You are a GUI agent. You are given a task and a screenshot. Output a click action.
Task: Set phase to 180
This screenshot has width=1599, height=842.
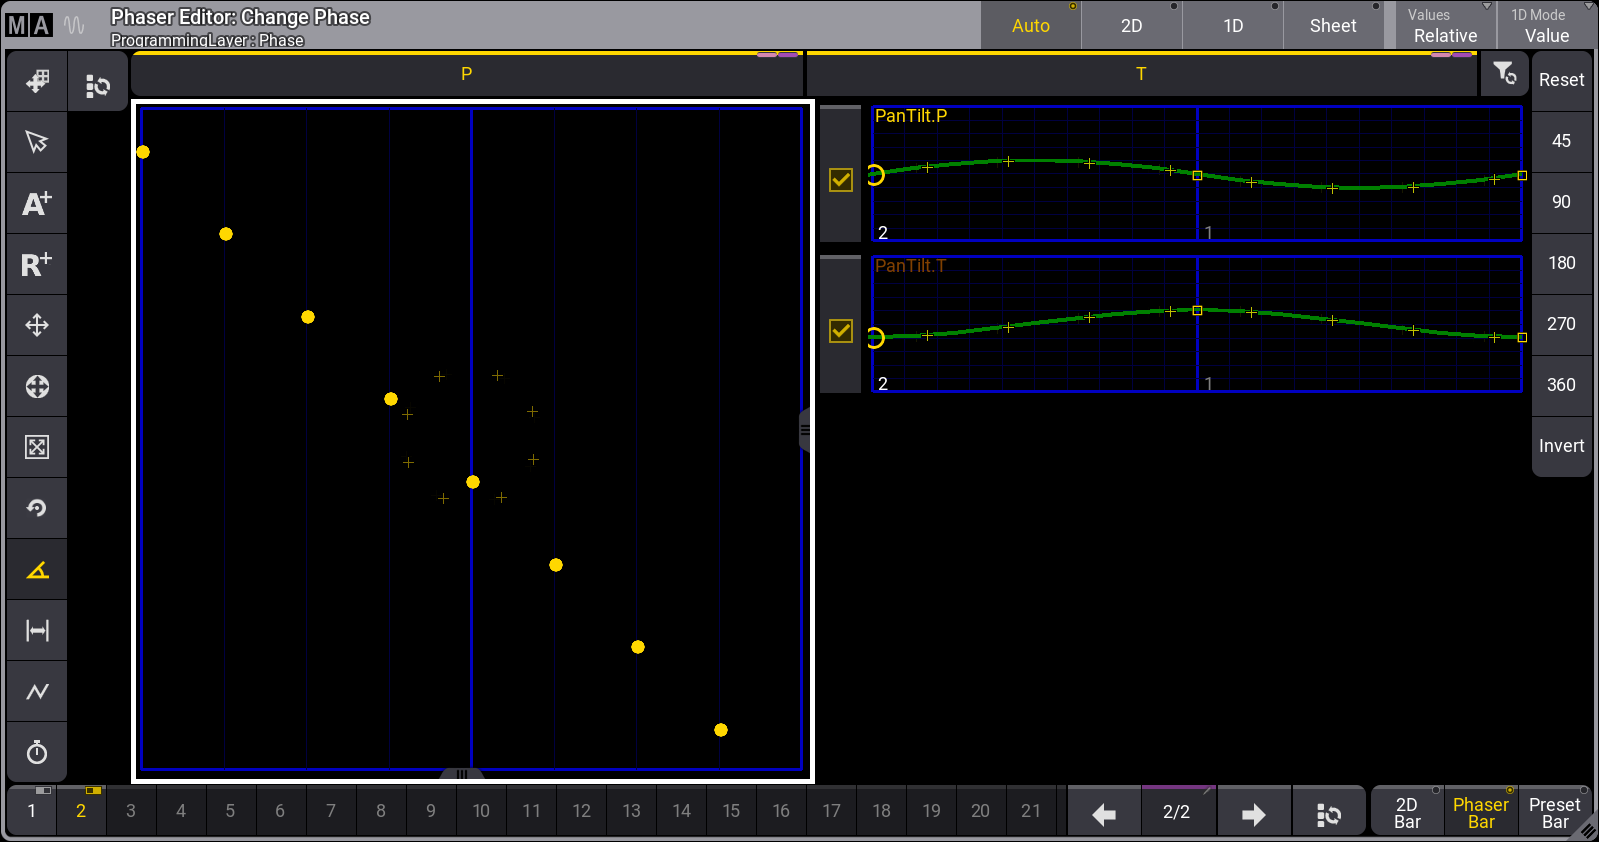(1561, 263)
